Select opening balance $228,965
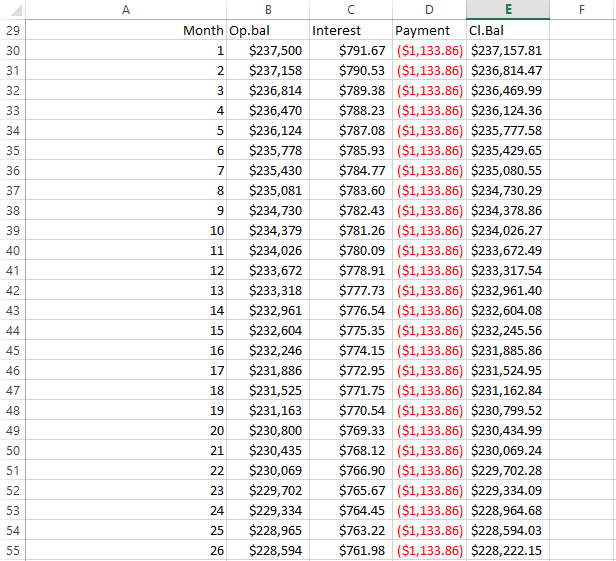616x561 pixels. (x=268, y=530)
